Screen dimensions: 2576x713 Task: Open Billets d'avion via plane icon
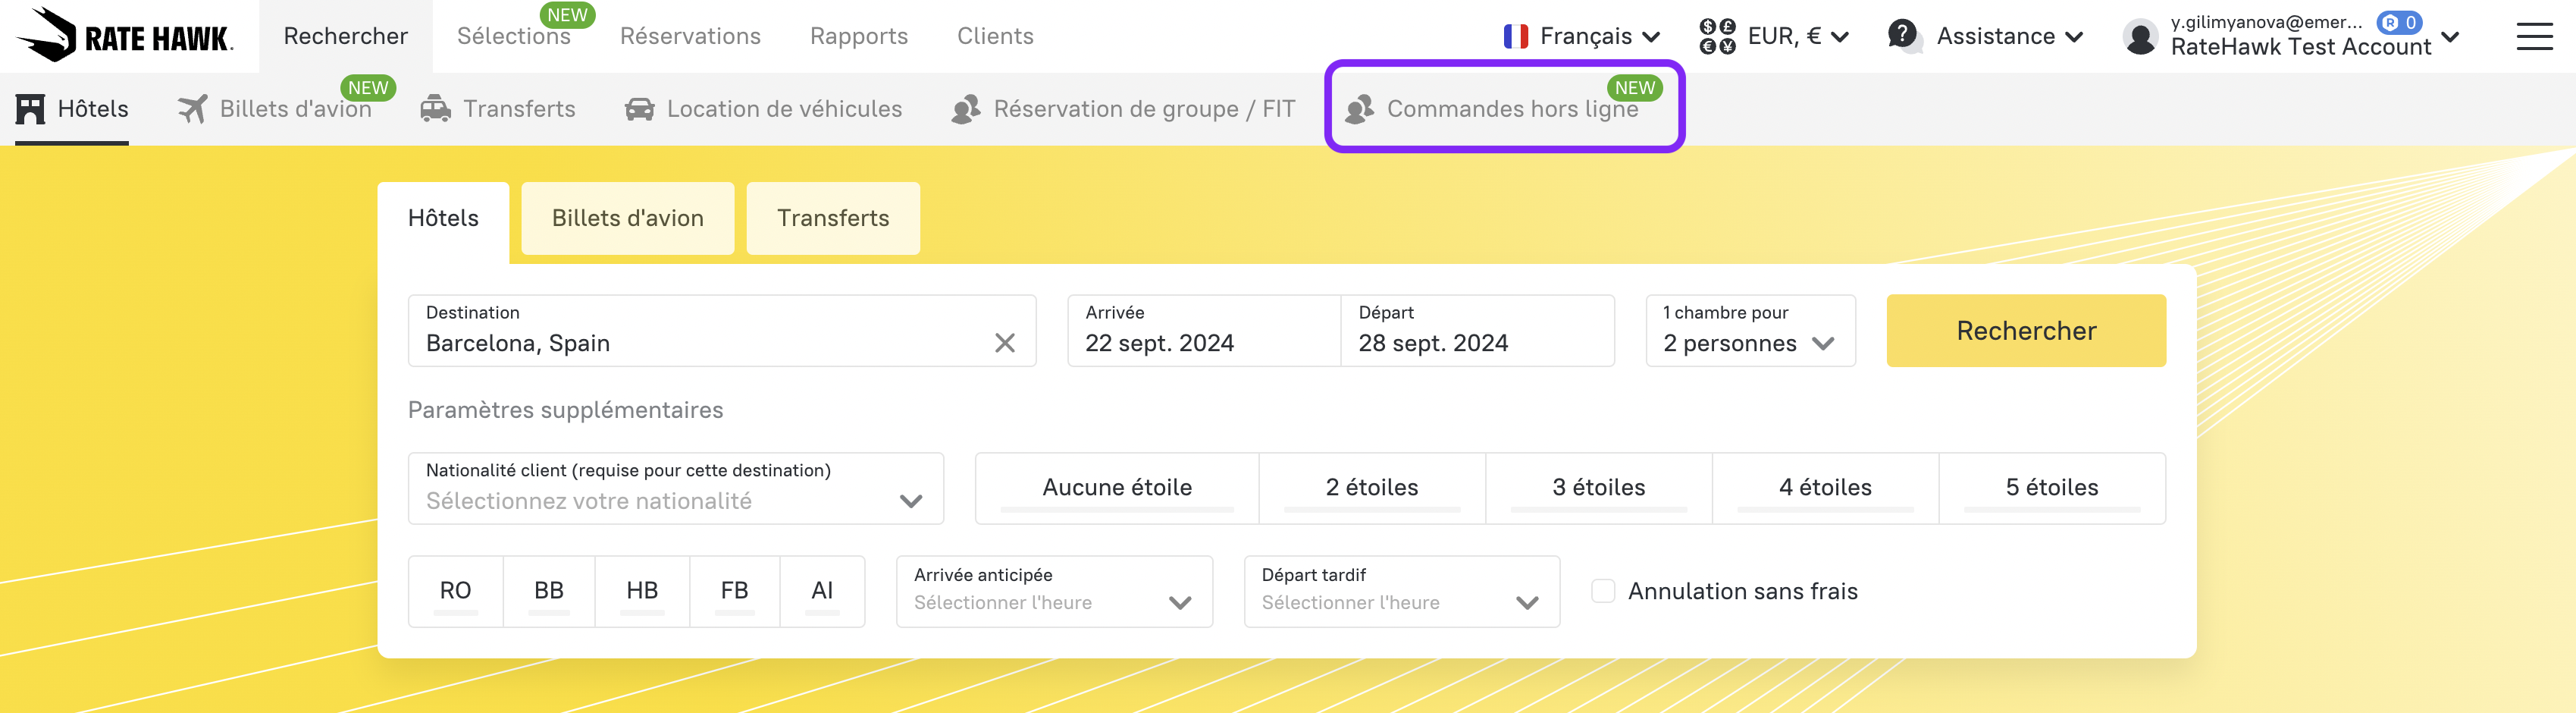coord(192,109)
